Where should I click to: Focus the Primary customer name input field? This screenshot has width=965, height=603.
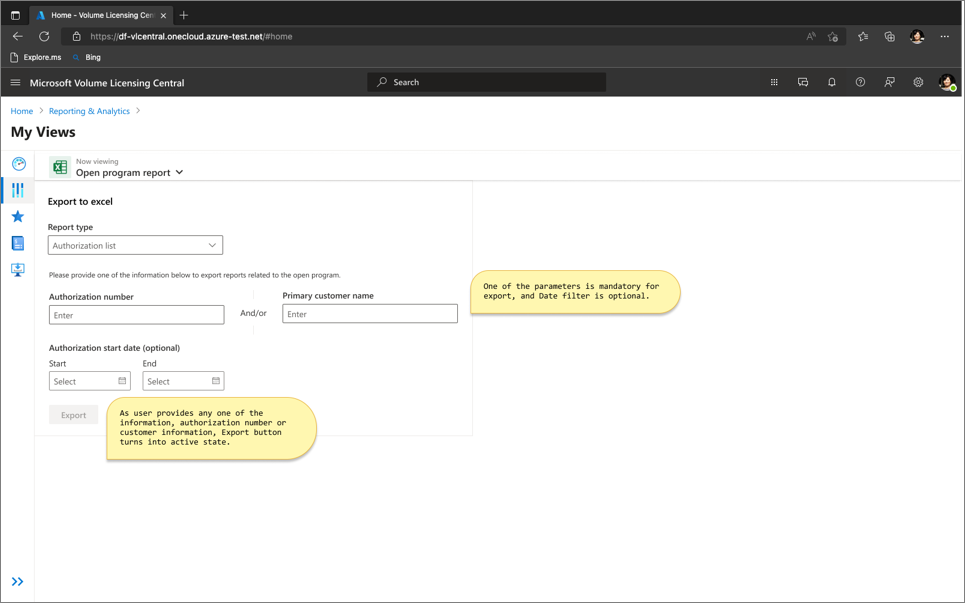pyautogui.click(x=370, y=314)
